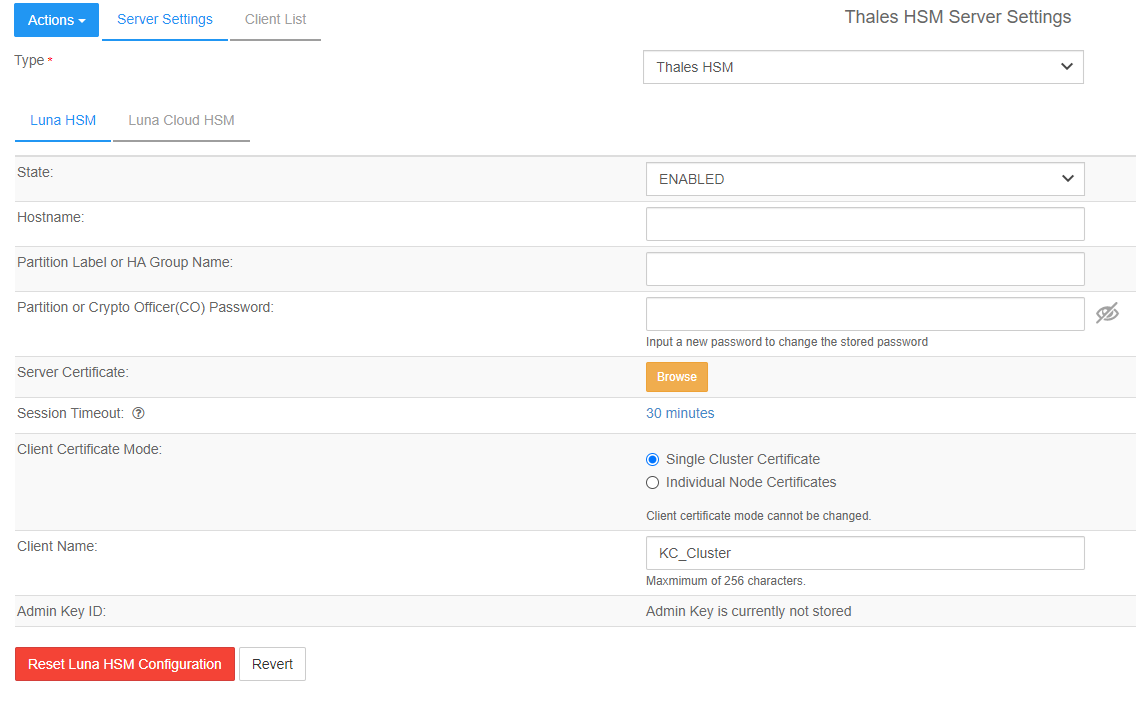The width and height of the screenshot is (1136, 703).
Task: Click 'Maxmimum of 256 characters.' hint text
Action: (726, 581)
